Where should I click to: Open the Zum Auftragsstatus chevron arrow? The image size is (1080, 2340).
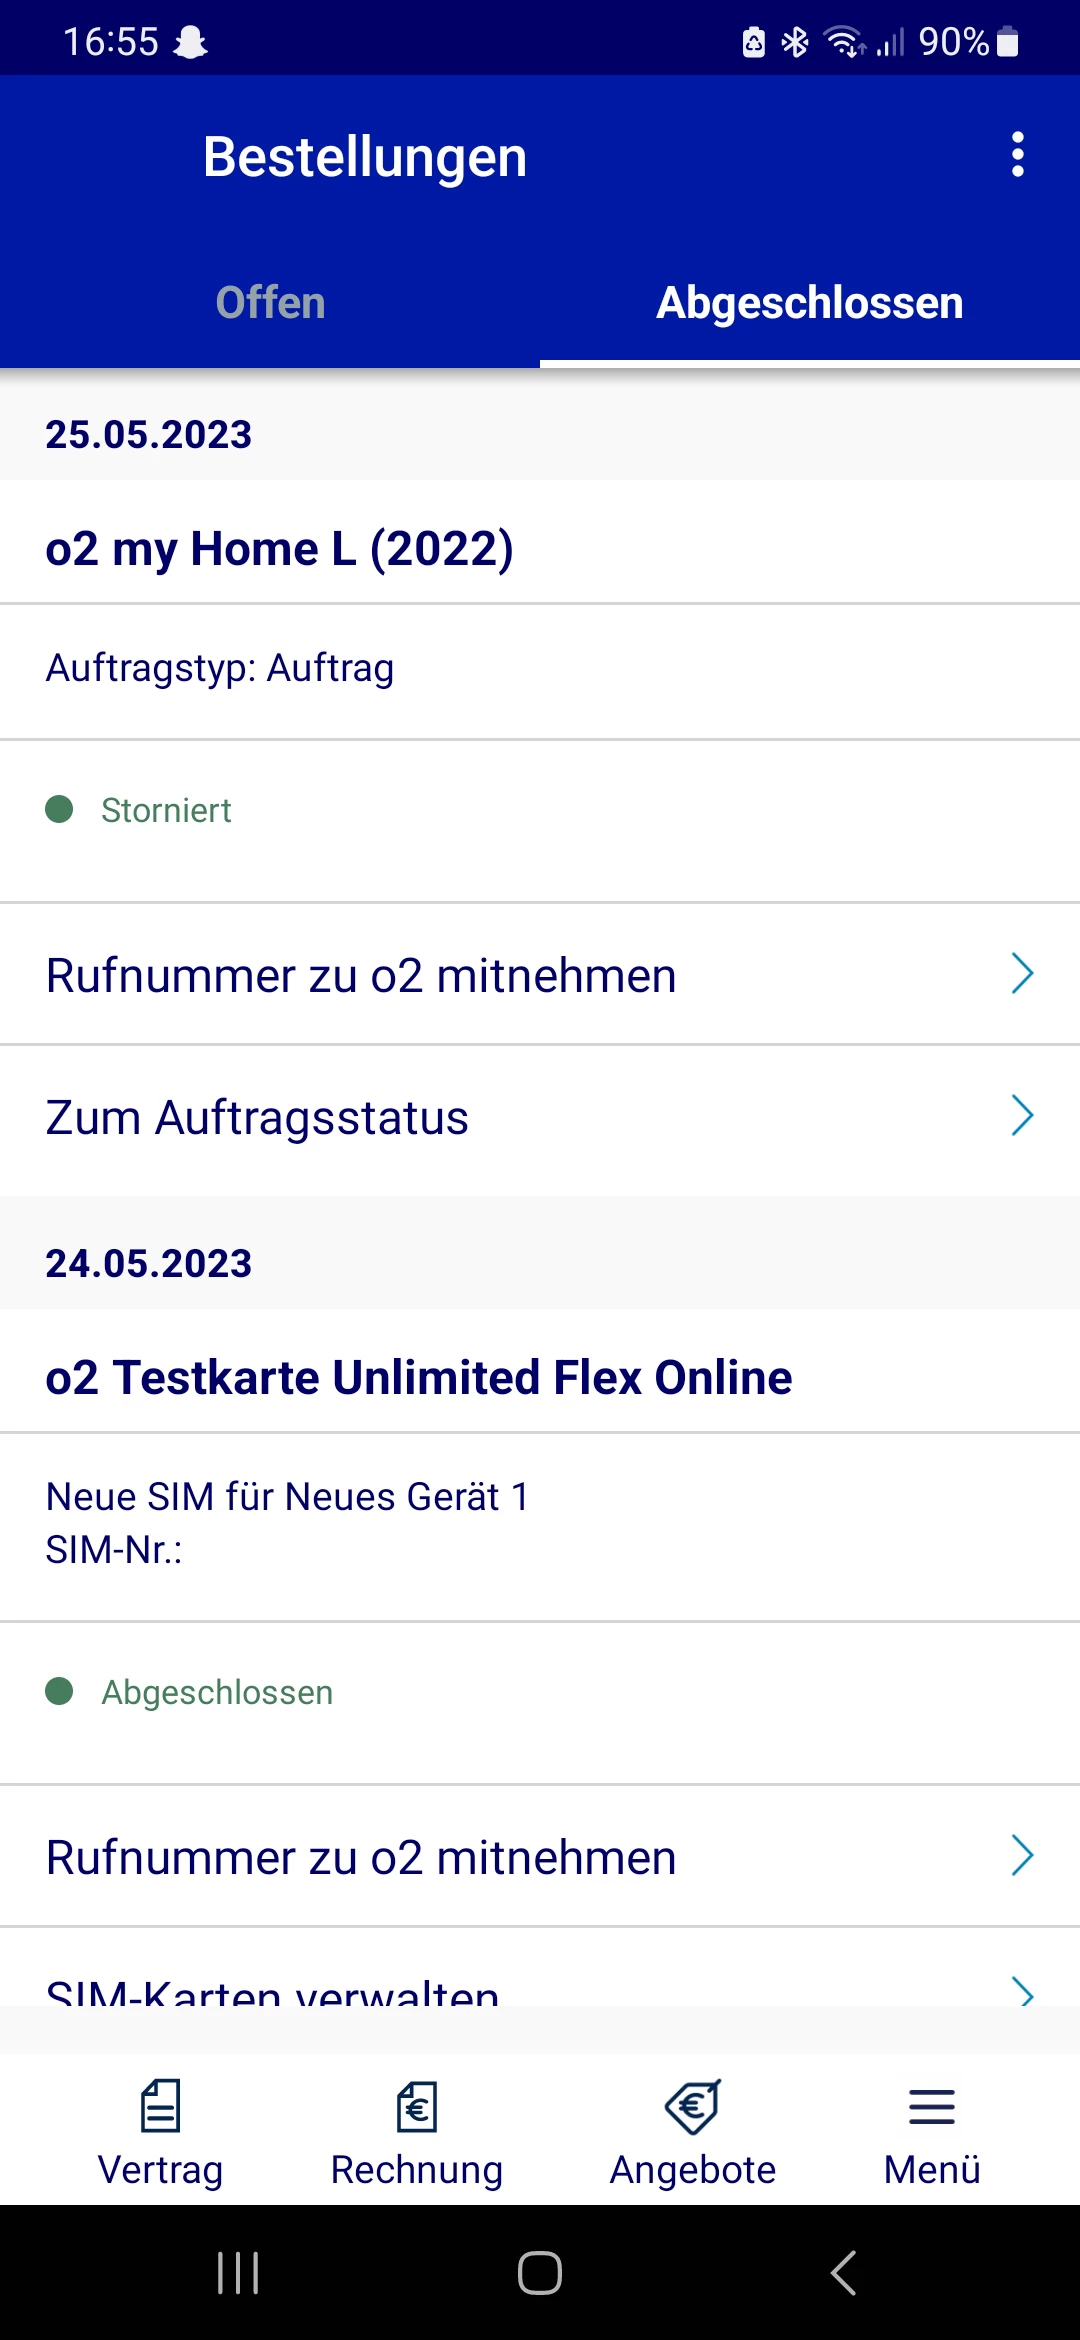pyautogui.click(x=1021, y=1116)
